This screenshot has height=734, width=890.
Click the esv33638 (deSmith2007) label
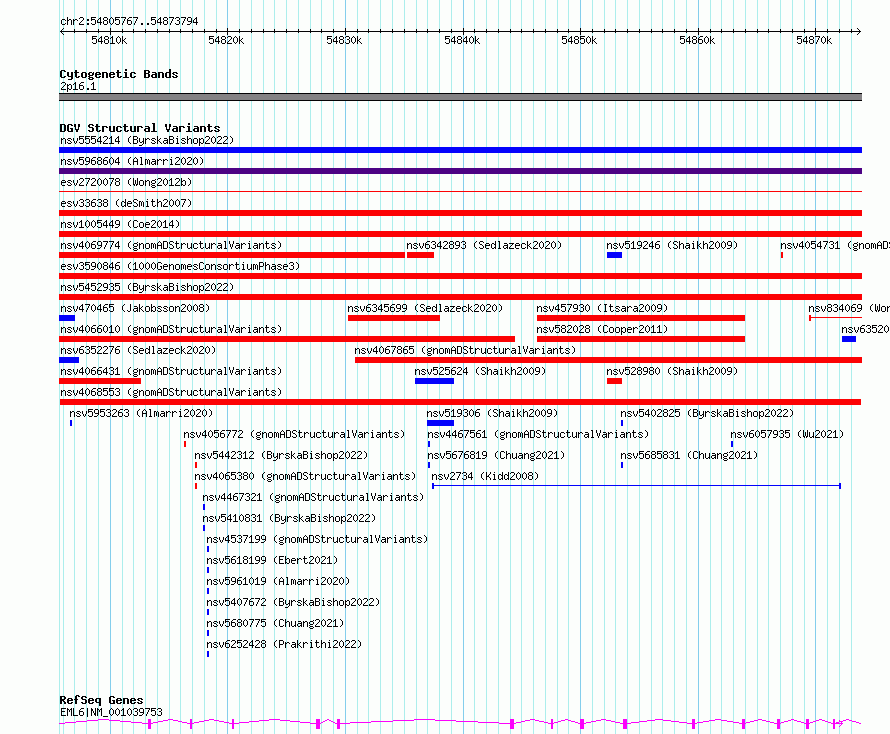click(x=126, y=203)
